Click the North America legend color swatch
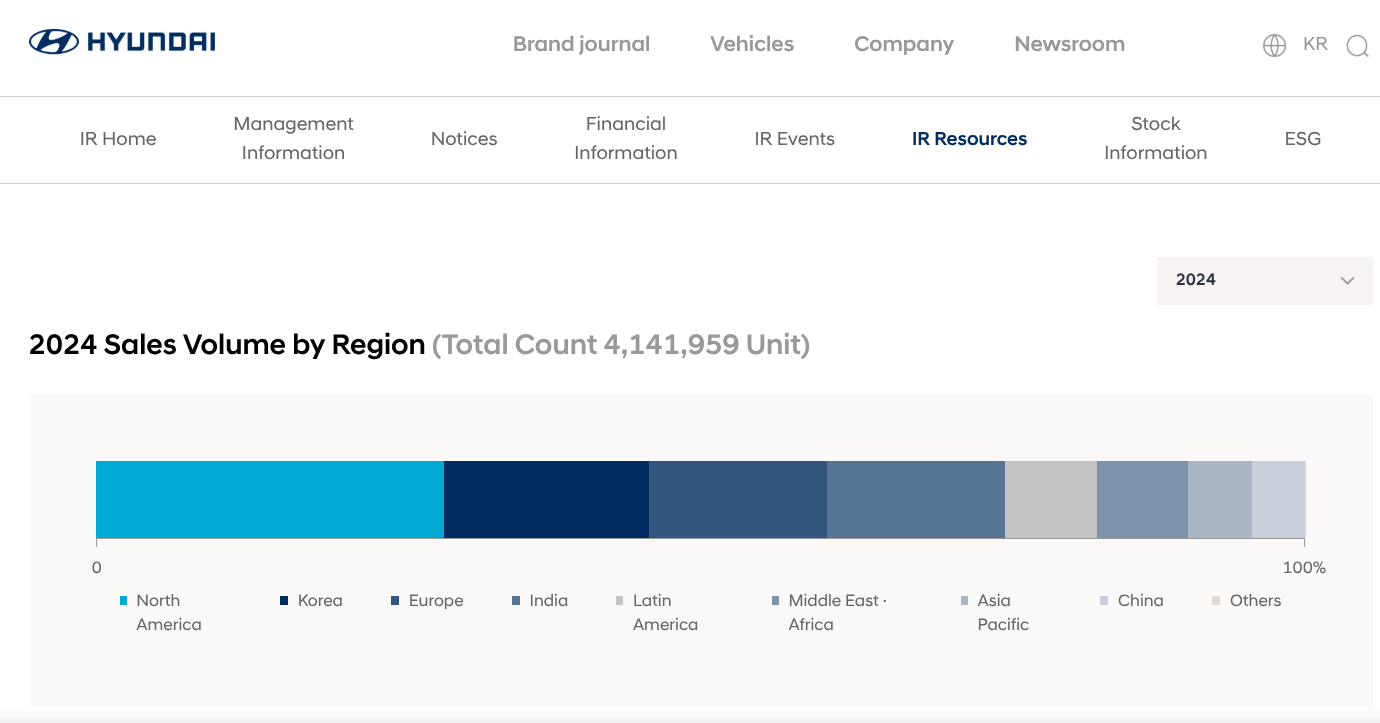The height and width of the screenshot is (723, 1380). (124, 601)
